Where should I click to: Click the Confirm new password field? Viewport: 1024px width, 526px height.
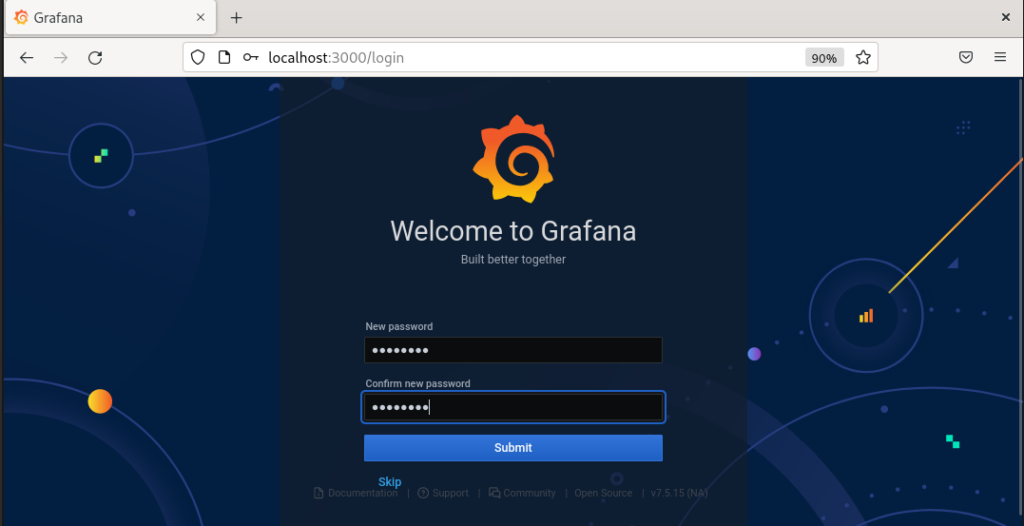513,408
